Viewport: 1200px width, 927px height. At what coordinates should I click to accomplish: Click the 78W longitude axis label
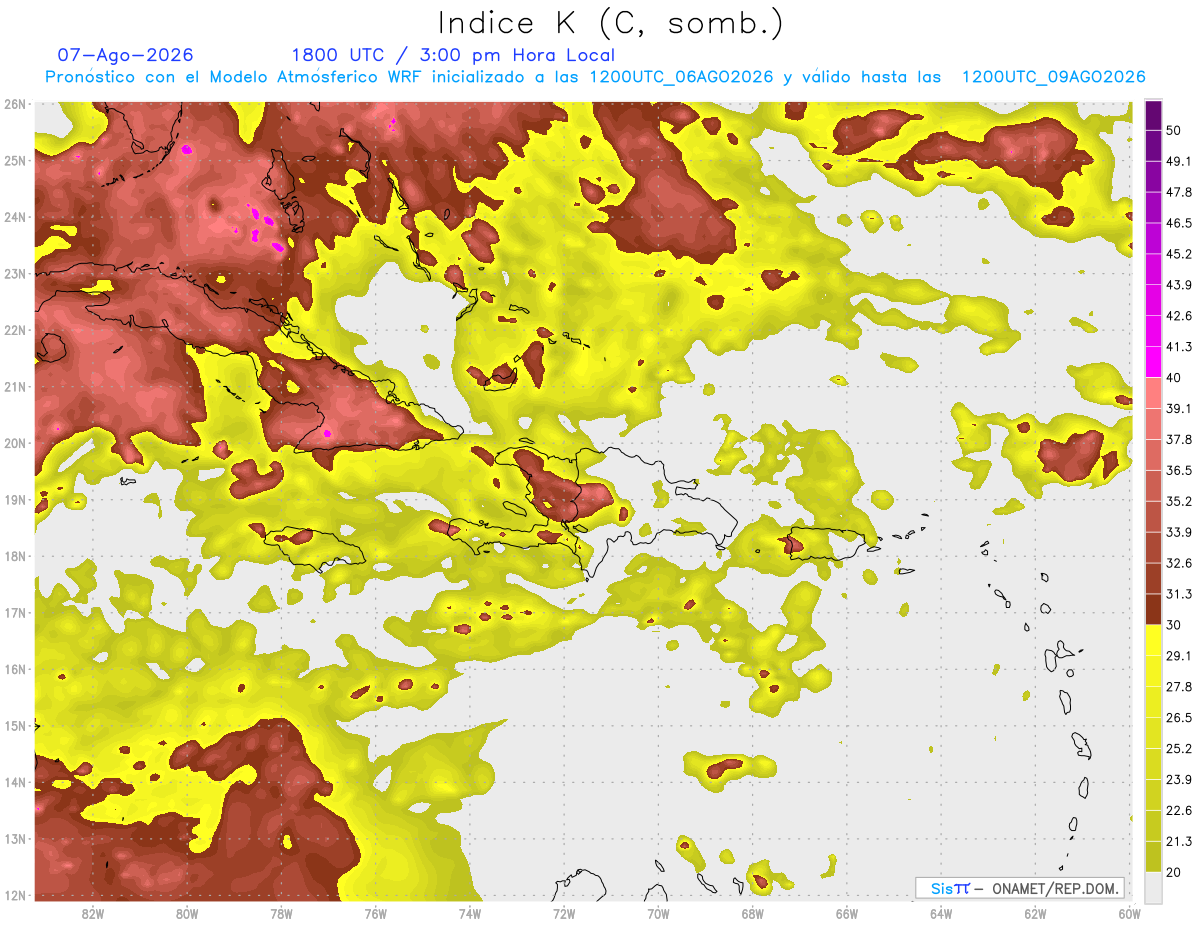(281, 913)
